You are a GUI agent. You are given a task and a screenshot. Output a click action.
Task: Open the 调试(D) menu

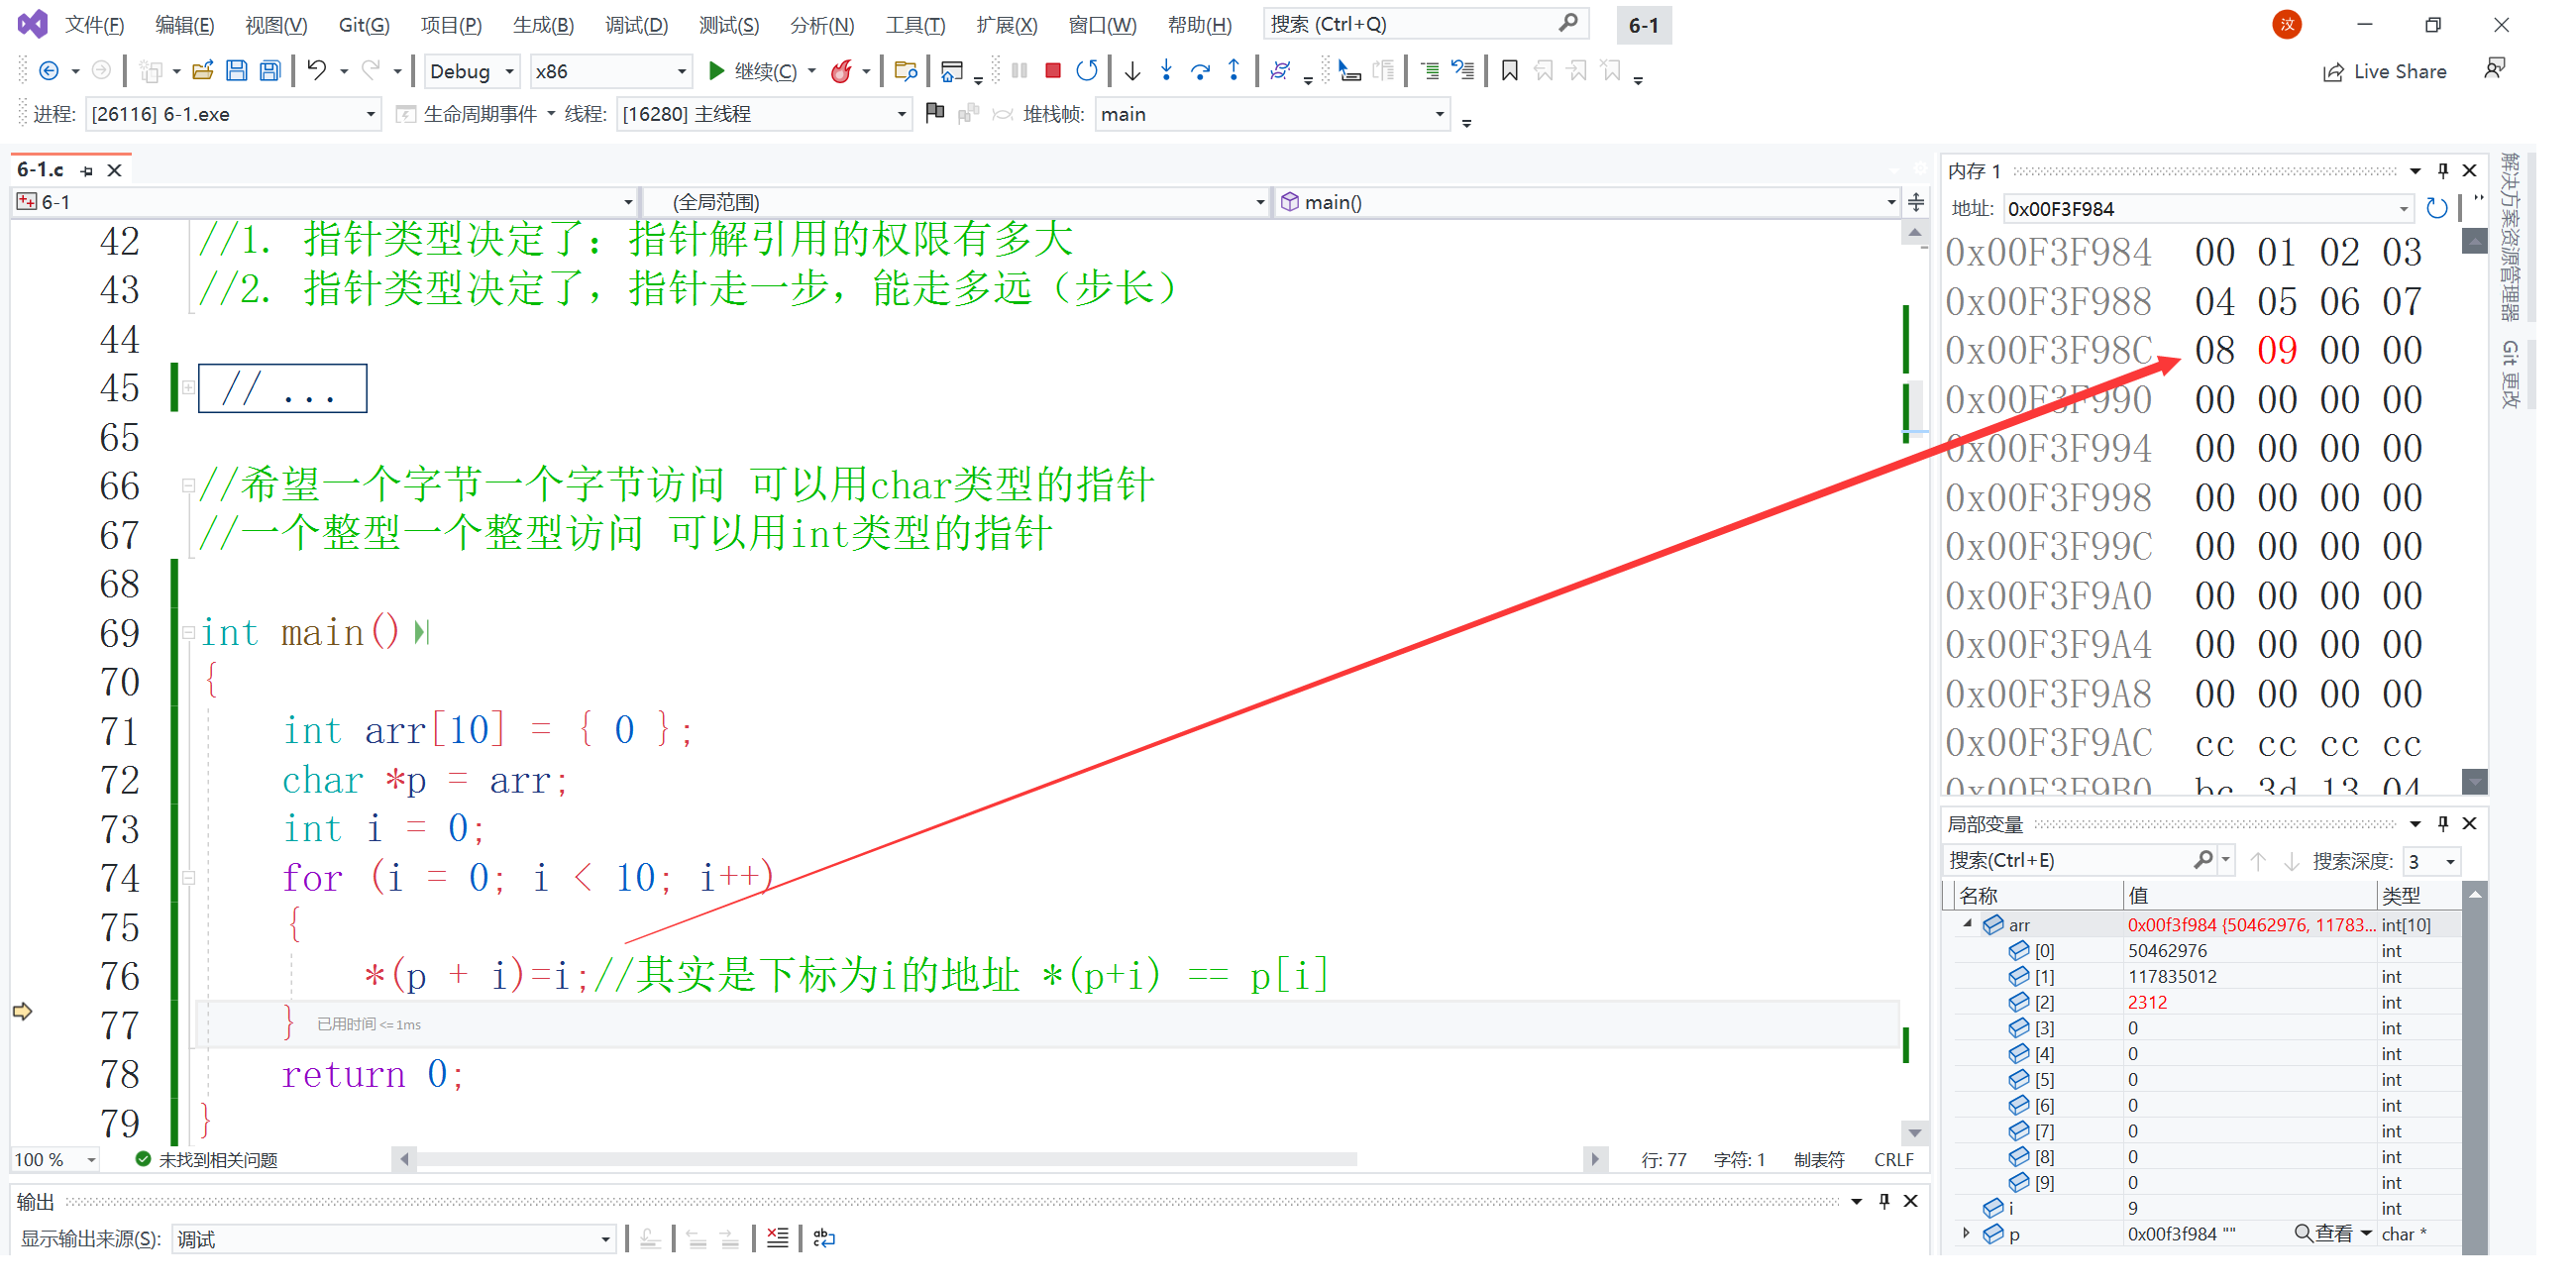pos(636,25)
